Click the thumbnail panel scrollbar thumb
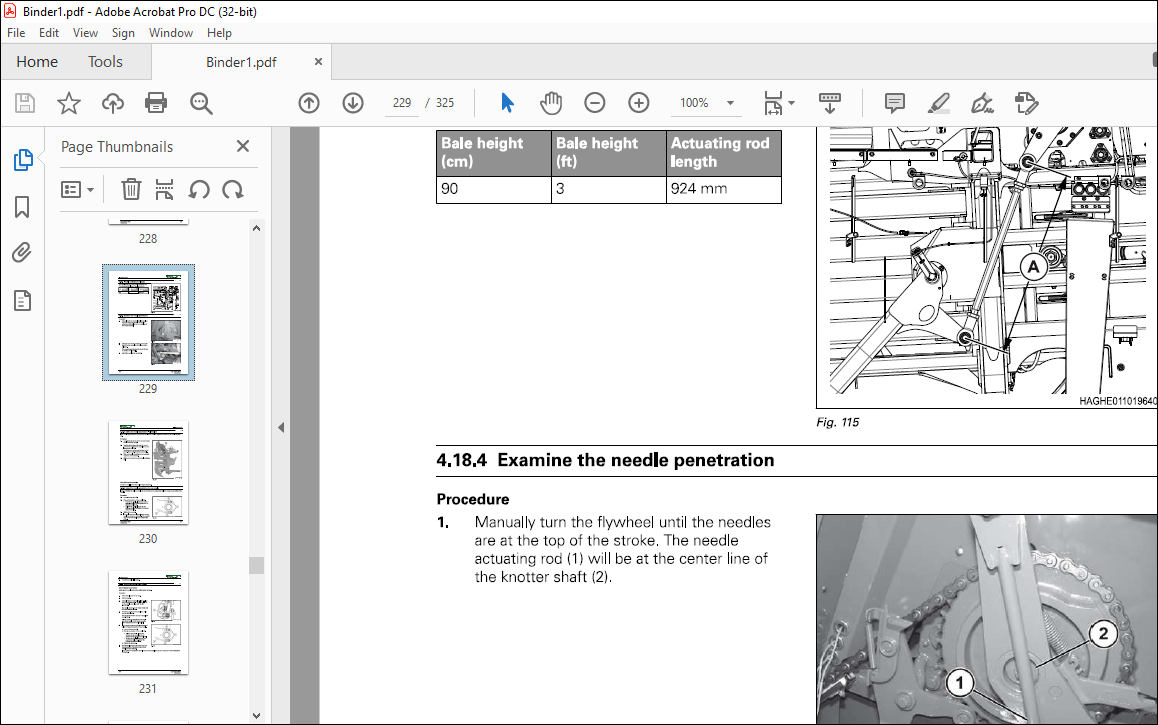The image size is (1158, 725). pos(256,565)
